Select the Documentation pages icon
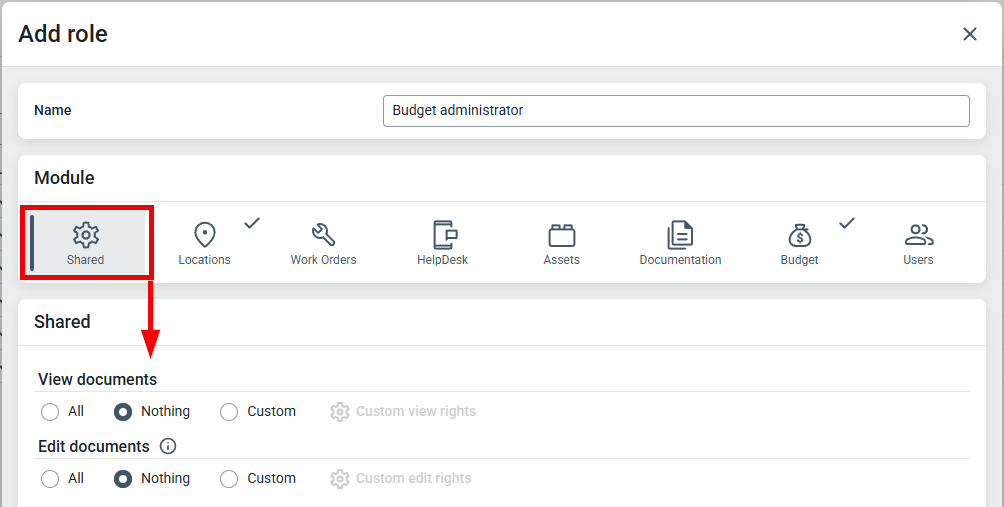Image resolution: width=1004 pixels, height=507 pixels. point(680,235)
